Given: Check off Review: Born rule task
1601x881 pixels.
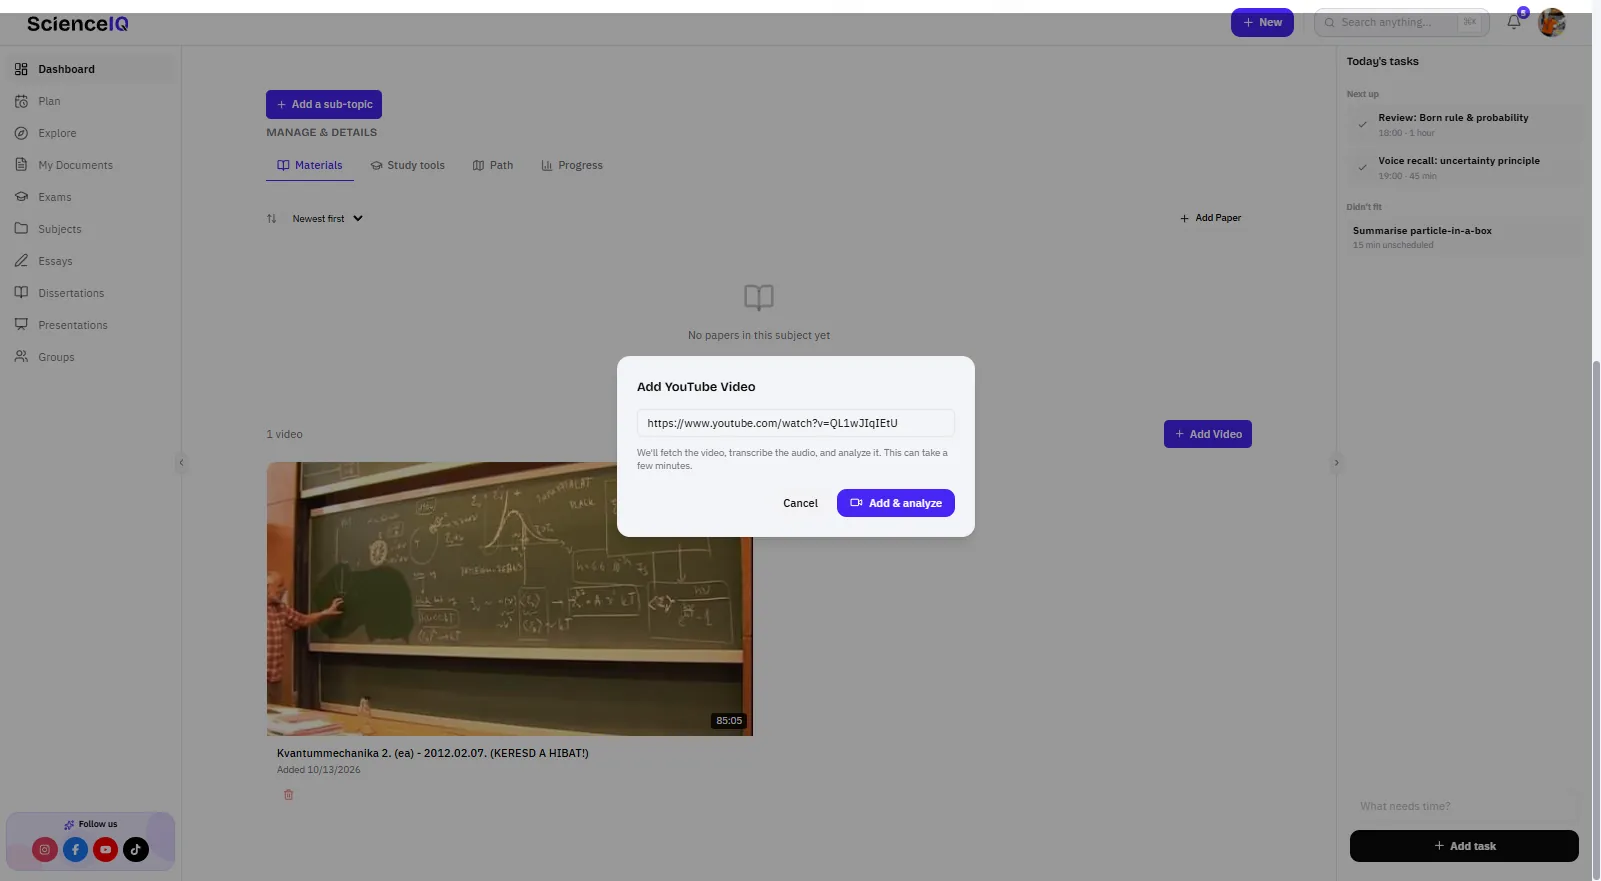Looking at the screenshot, I should 1362,125.
